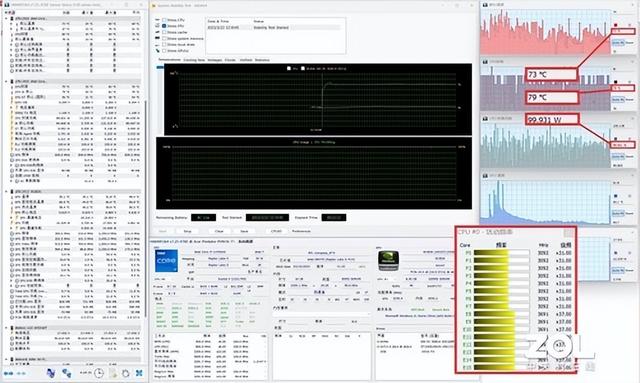Click the Elapsed Time value field
This screenshot has height=383, width=640.
click(334, 218)
